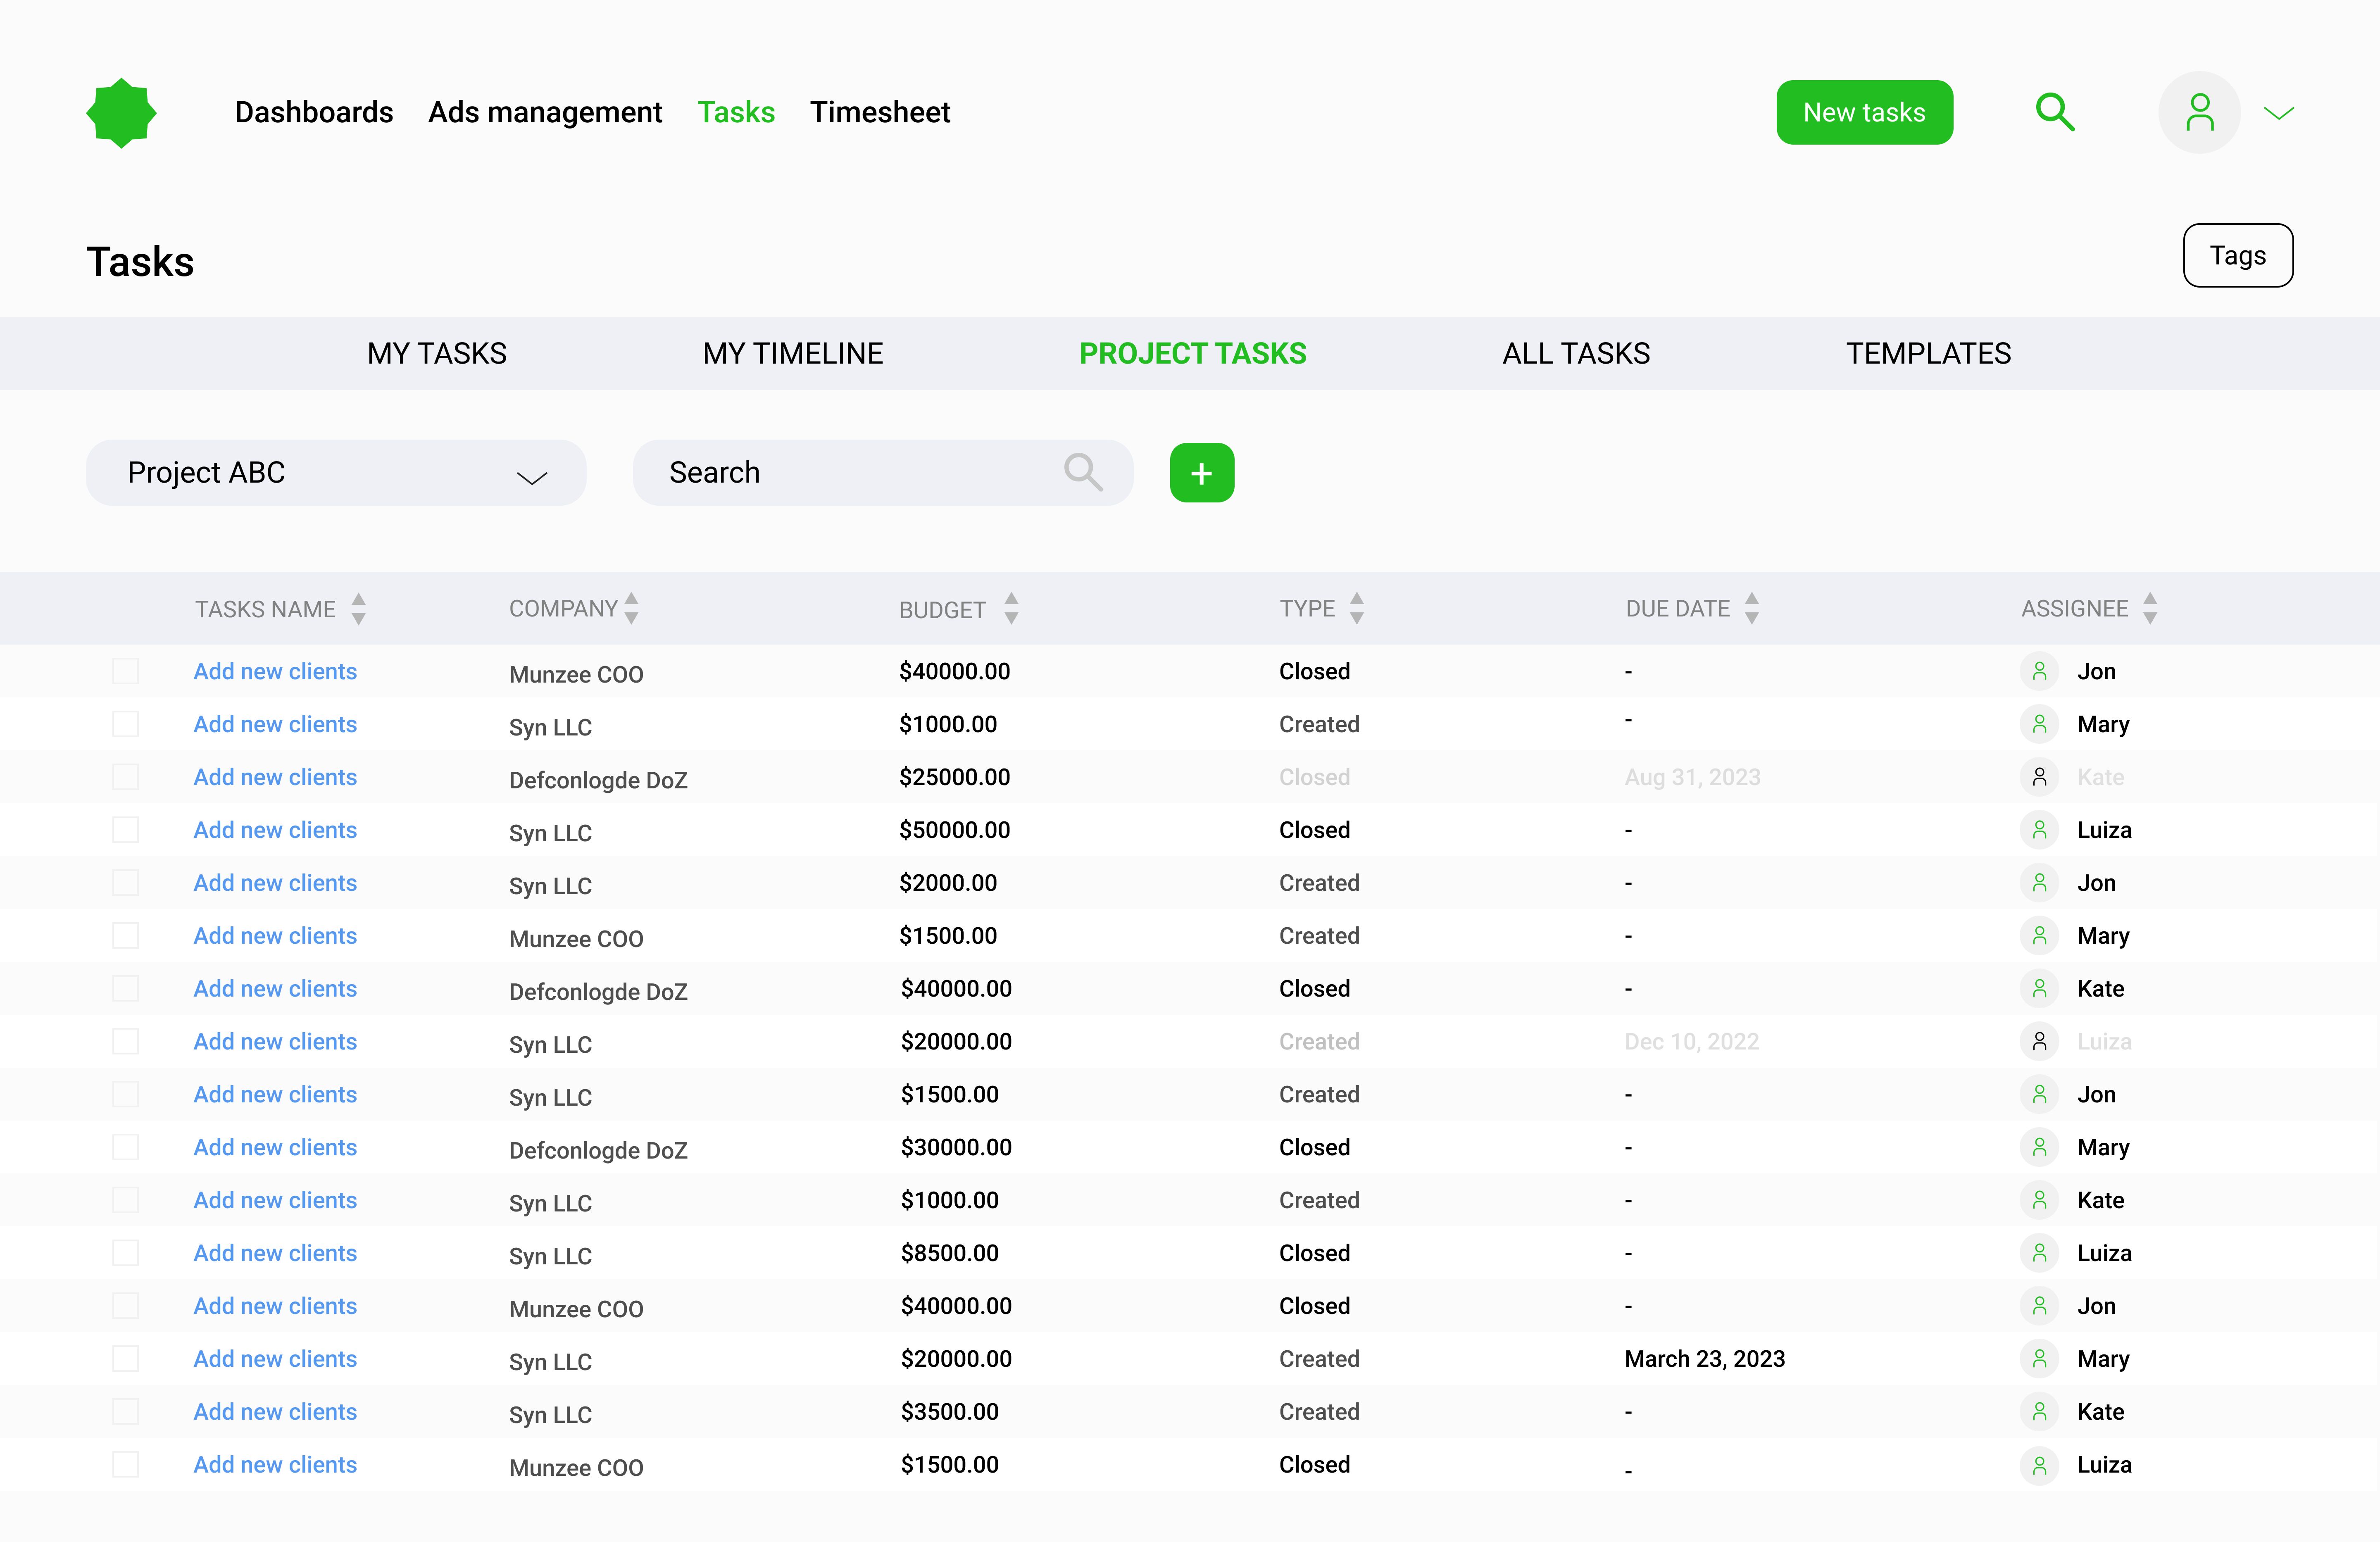Click Luiza's avatar in the $50000.00 row
The width and height of the screenshot is (2380, 1542).
coord(2039,830)
